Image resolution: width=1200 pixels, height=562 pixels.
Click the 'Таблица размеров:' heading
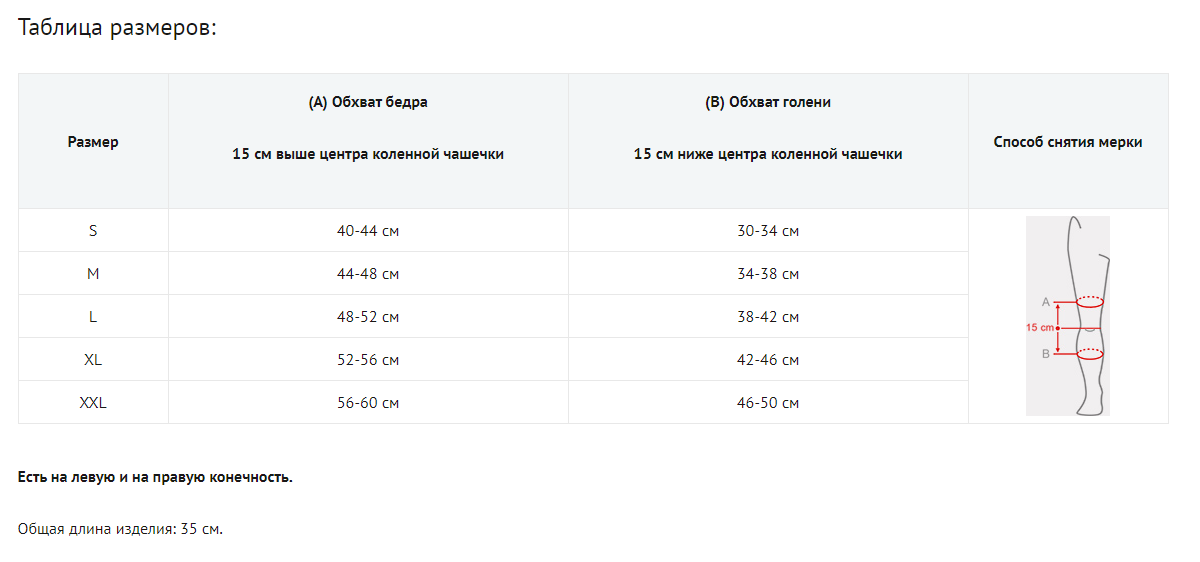tap(117, 28)
